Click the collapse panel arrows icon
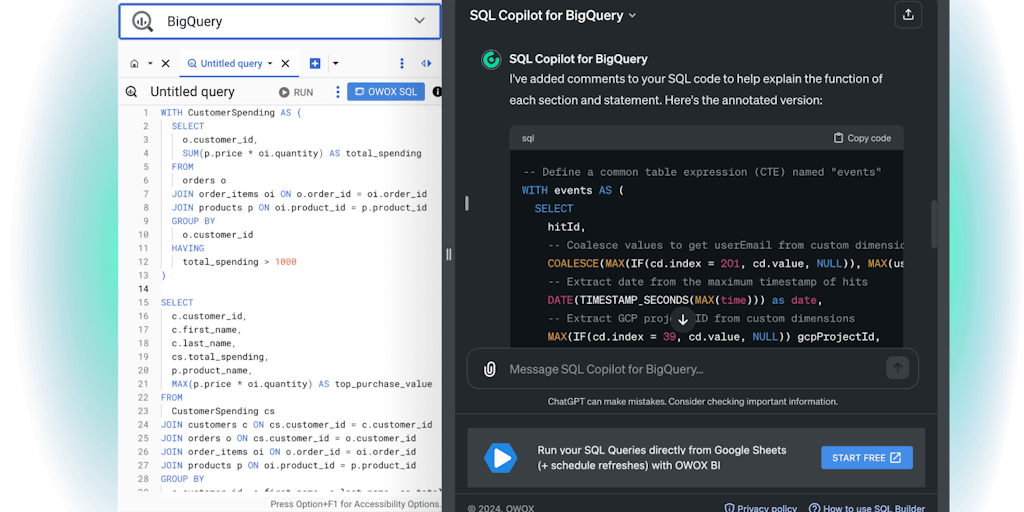This screenshot has height=512, width=1024. (426, 63)
